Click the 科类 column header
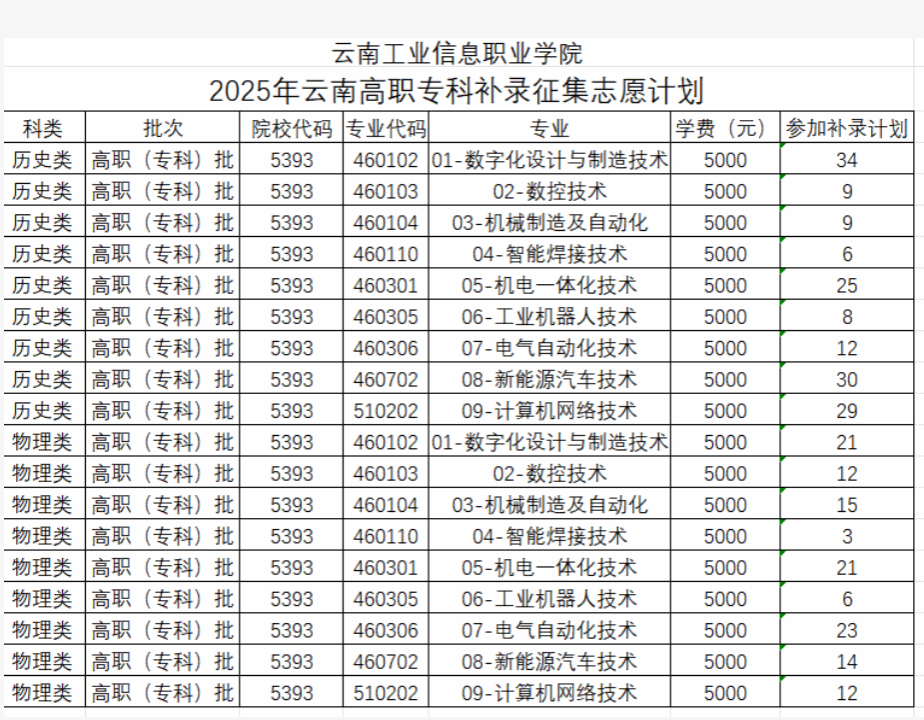Screen dimensions: 924x720 [43, 128]
